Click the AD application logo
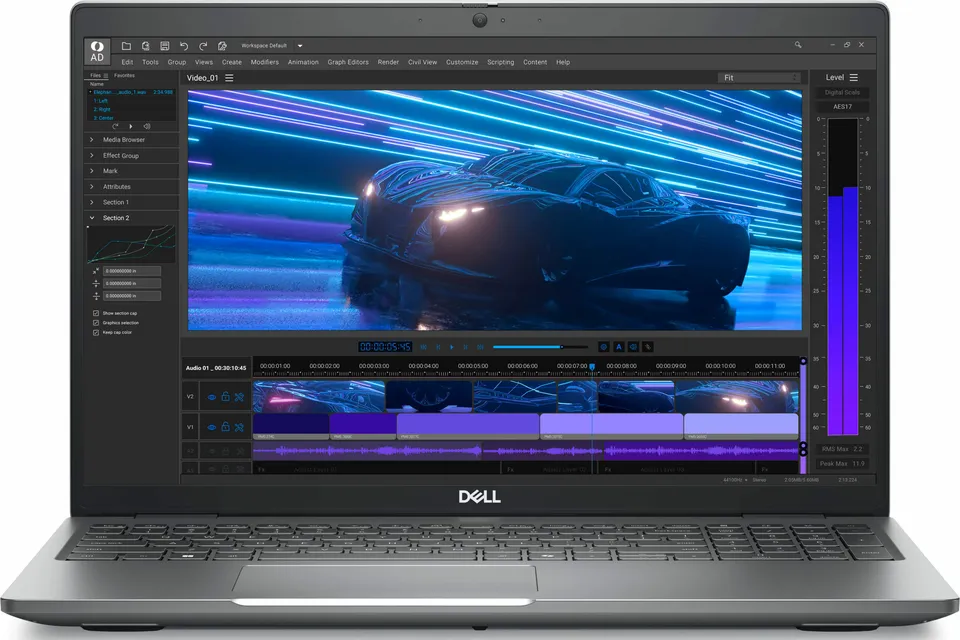Screen dimensions: 960x640 [x=97, y=51]
